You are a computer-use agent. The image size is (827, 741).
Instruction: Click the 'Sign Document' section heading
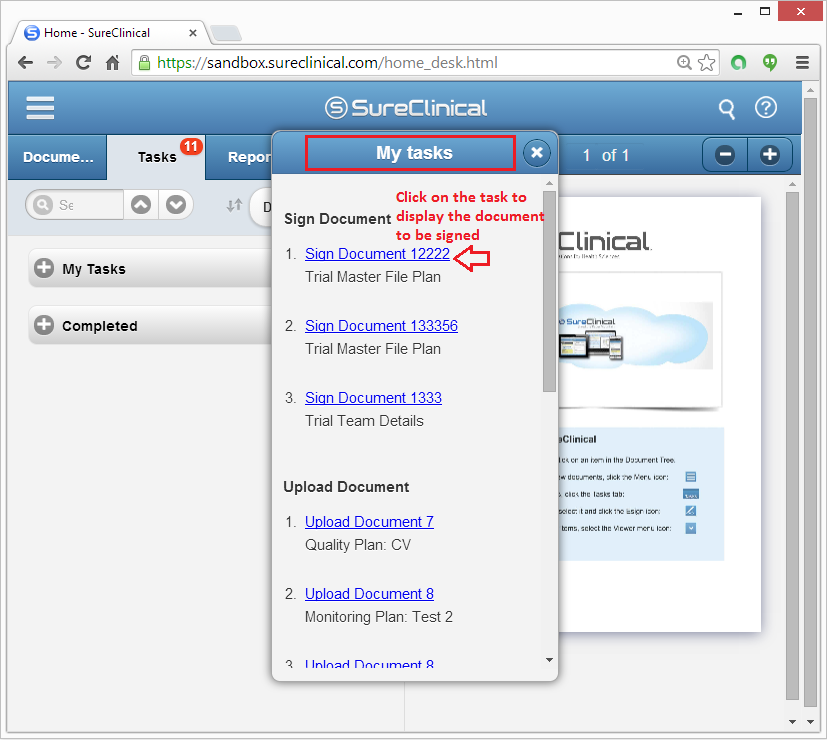338,218
